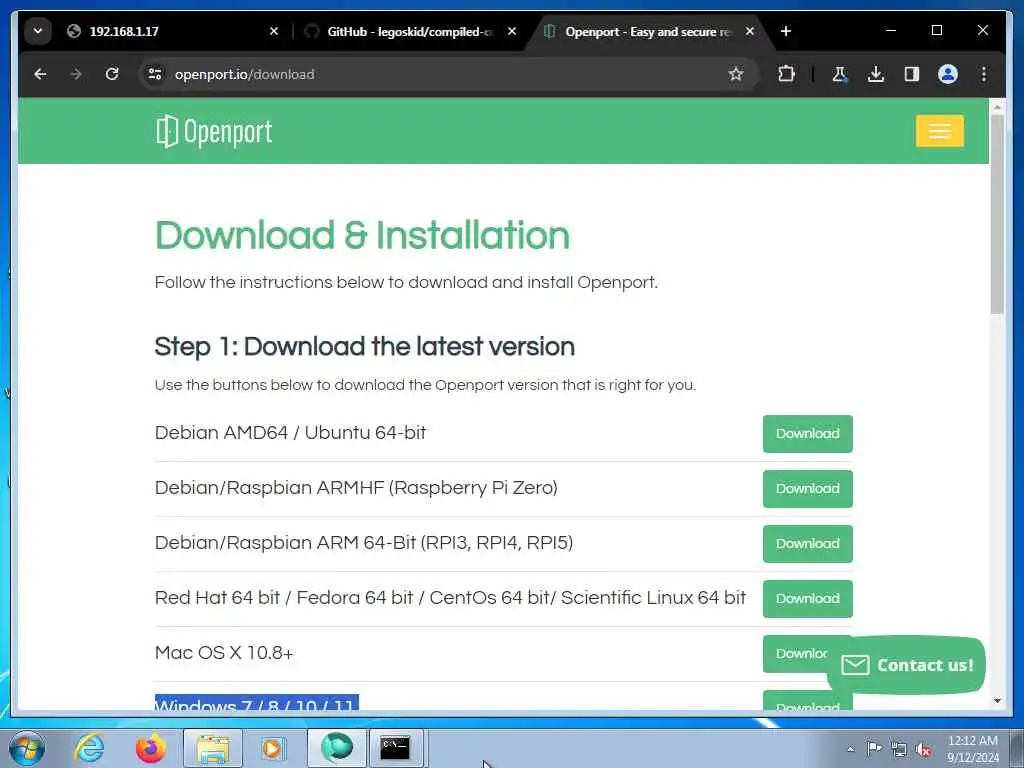Open the tab search dropdown arrow
This screenshot has height=768, width=1024.
[38, 31]
